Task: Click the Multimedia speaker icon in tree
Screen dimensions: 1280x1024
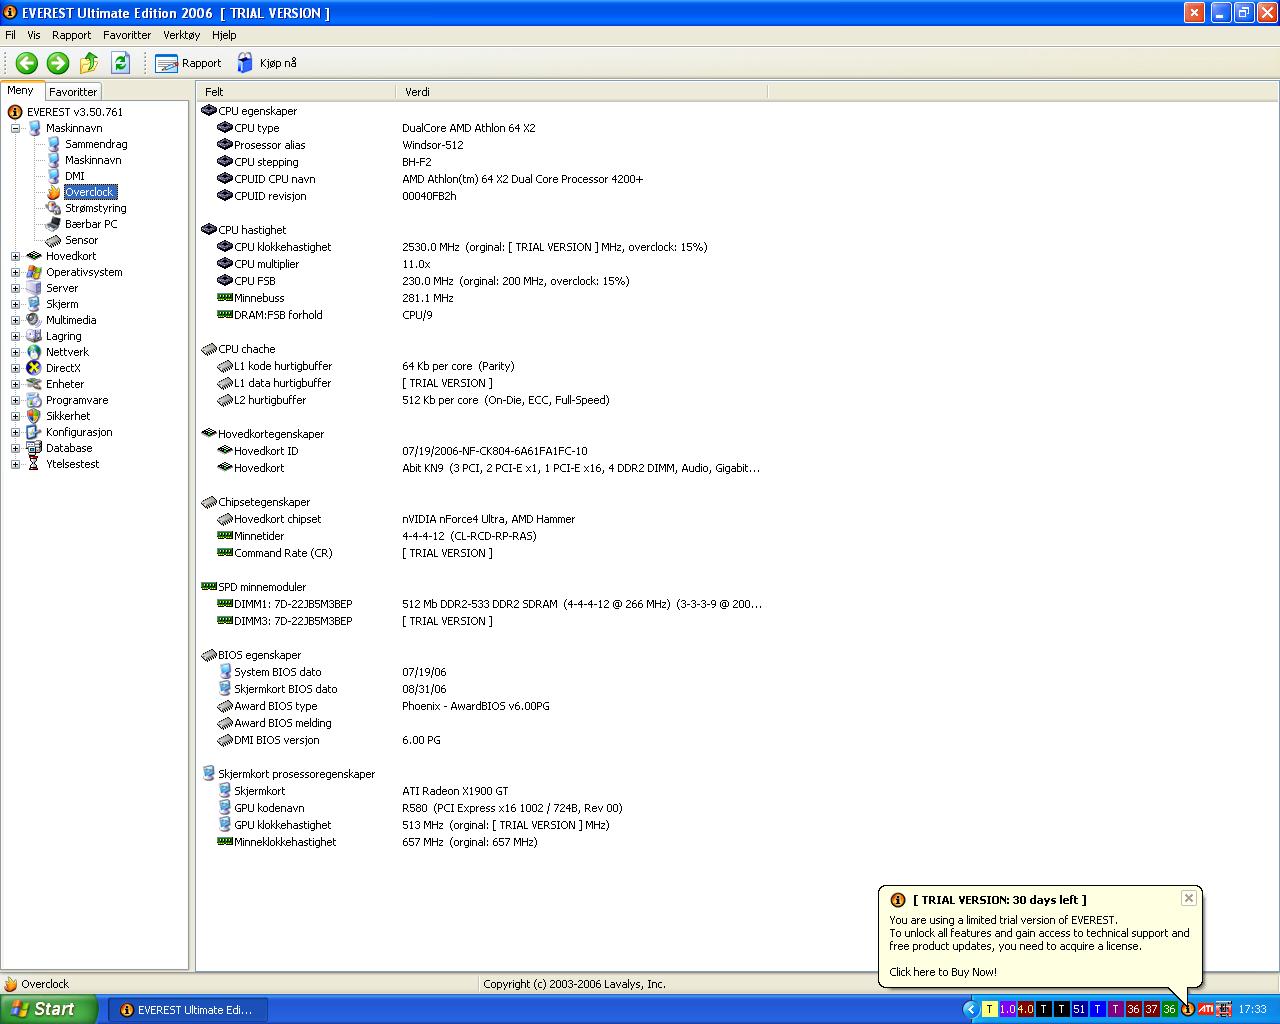Action: (x=34, y=320)
